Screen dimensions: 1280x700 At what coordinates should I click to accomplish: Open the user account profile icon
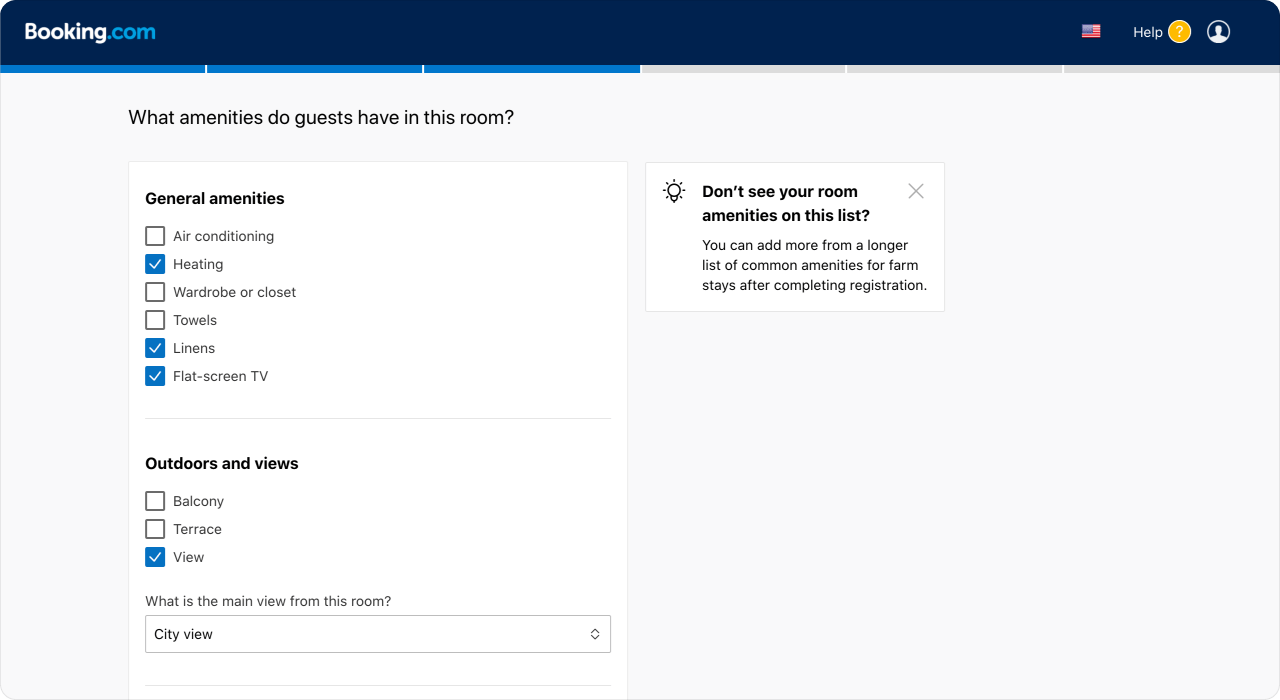click(1218, 31)
